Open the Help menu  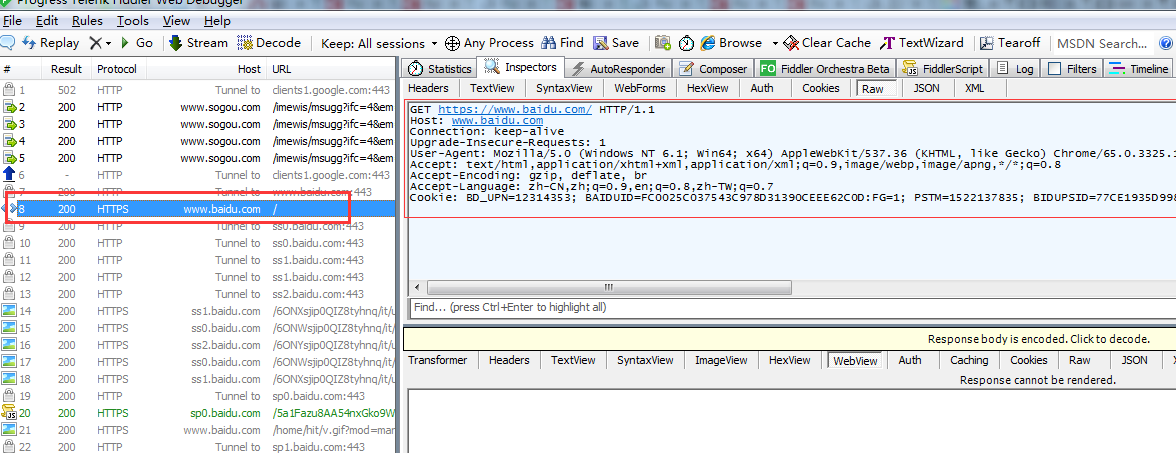[218, 21]
